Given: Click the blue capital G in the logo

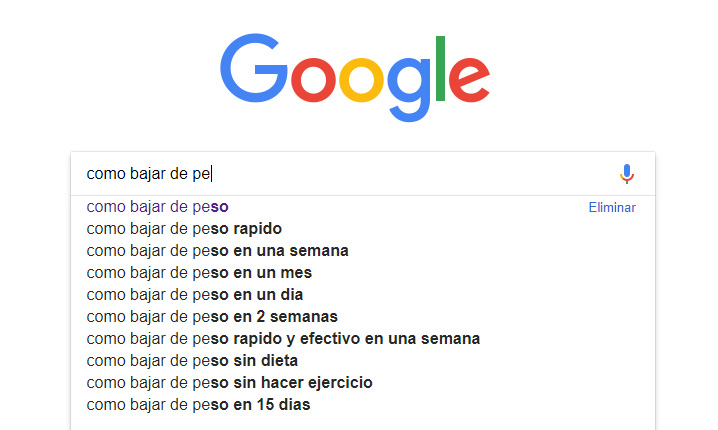Looking at the screenshot, I should coord(254,68).
